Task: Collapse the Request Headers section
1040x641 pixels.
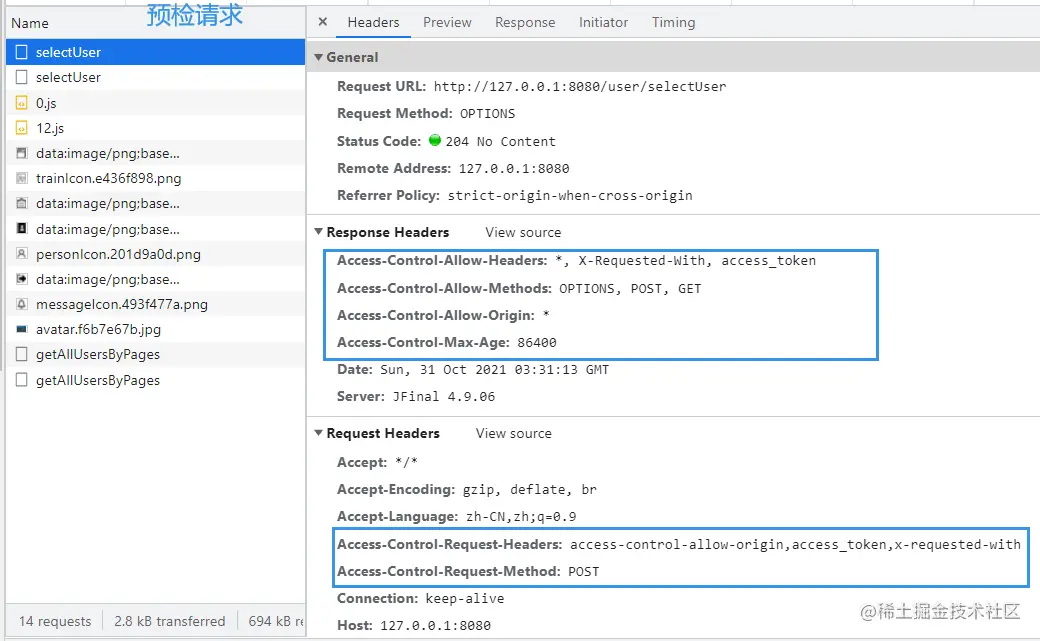Action: pos(318,433)
